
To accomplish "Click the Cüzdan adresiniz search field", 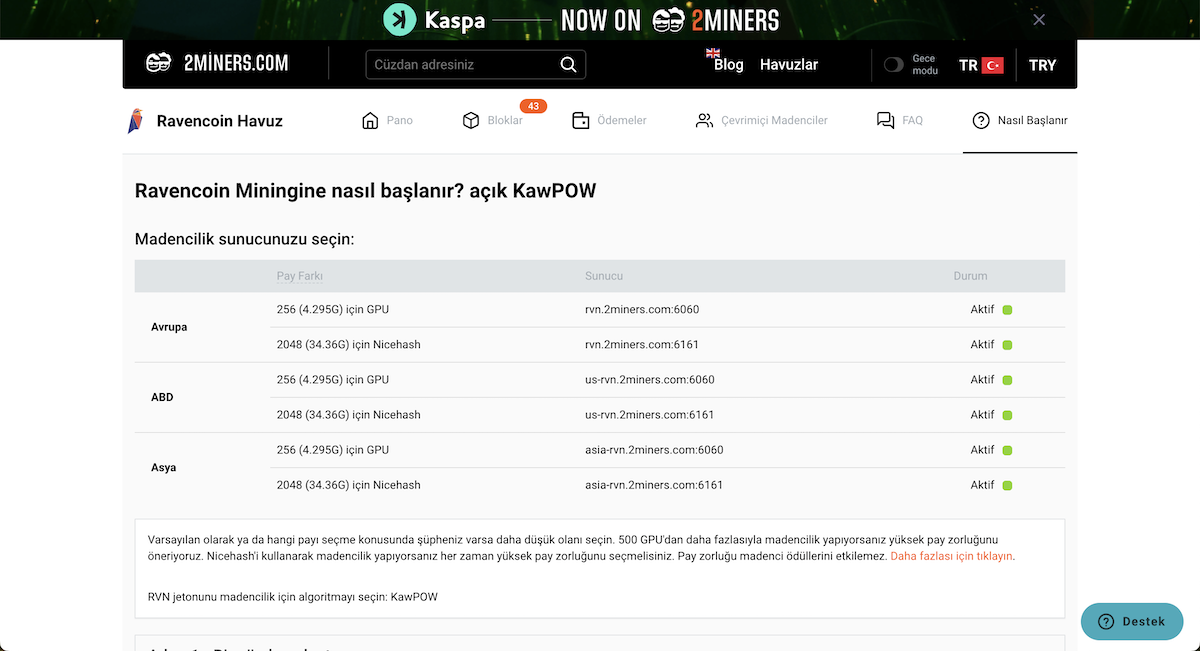I will (x=460, y=63).
